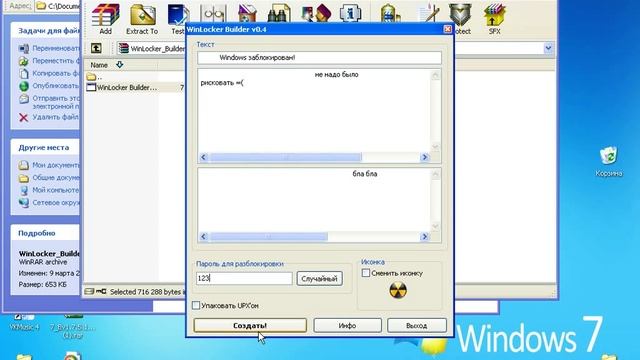Click the key icon in WinRAR status bar
The image size is (640, 360).
tap(101, 291)
